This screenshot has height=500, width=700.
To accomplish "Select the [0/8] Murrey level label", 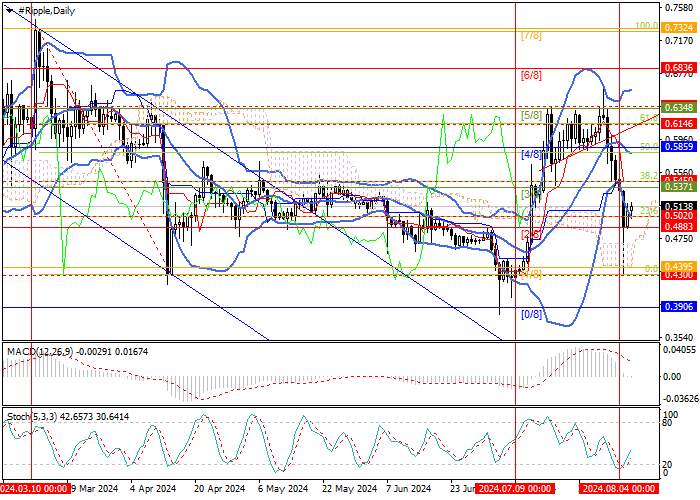I will 531,314.
